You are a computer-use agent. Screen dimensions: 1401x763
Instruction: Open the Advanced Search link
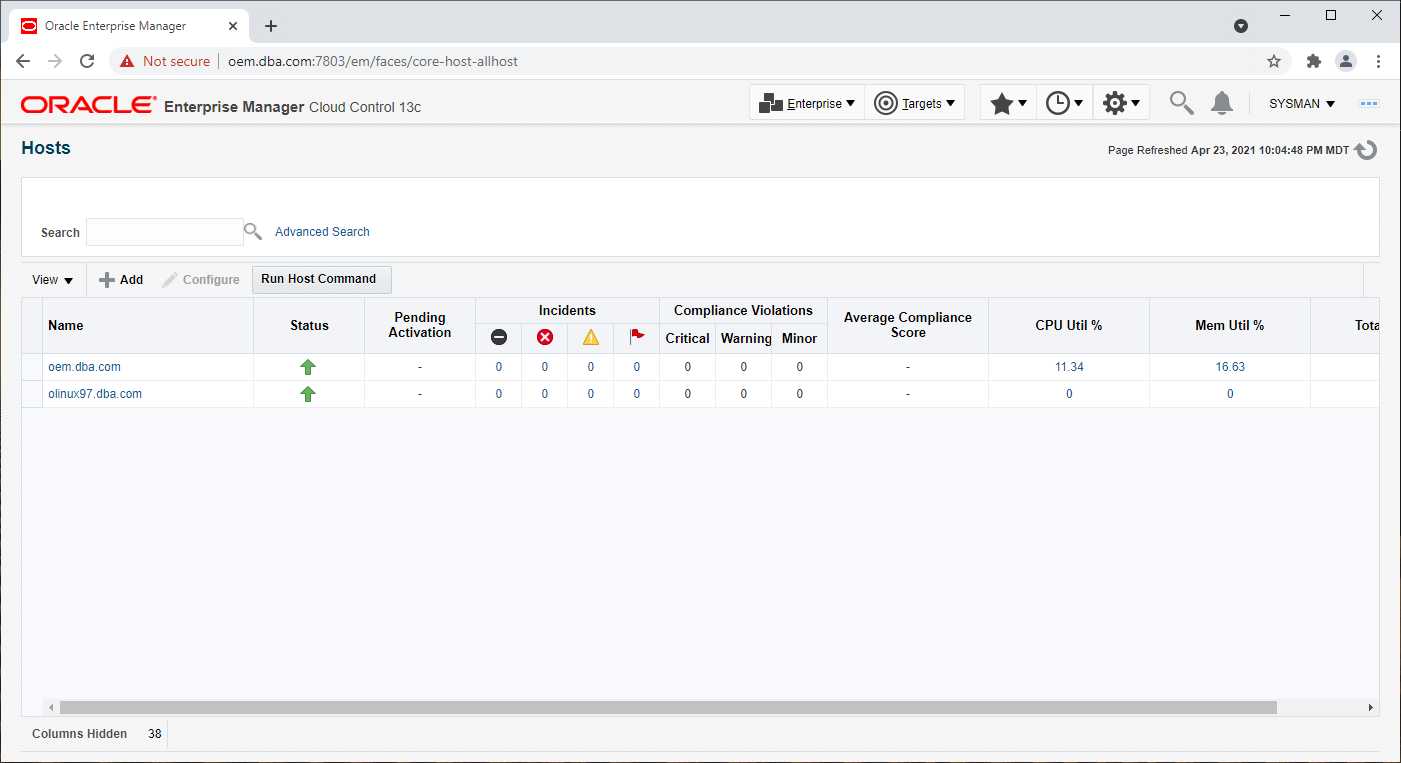[x=322, y=232]
